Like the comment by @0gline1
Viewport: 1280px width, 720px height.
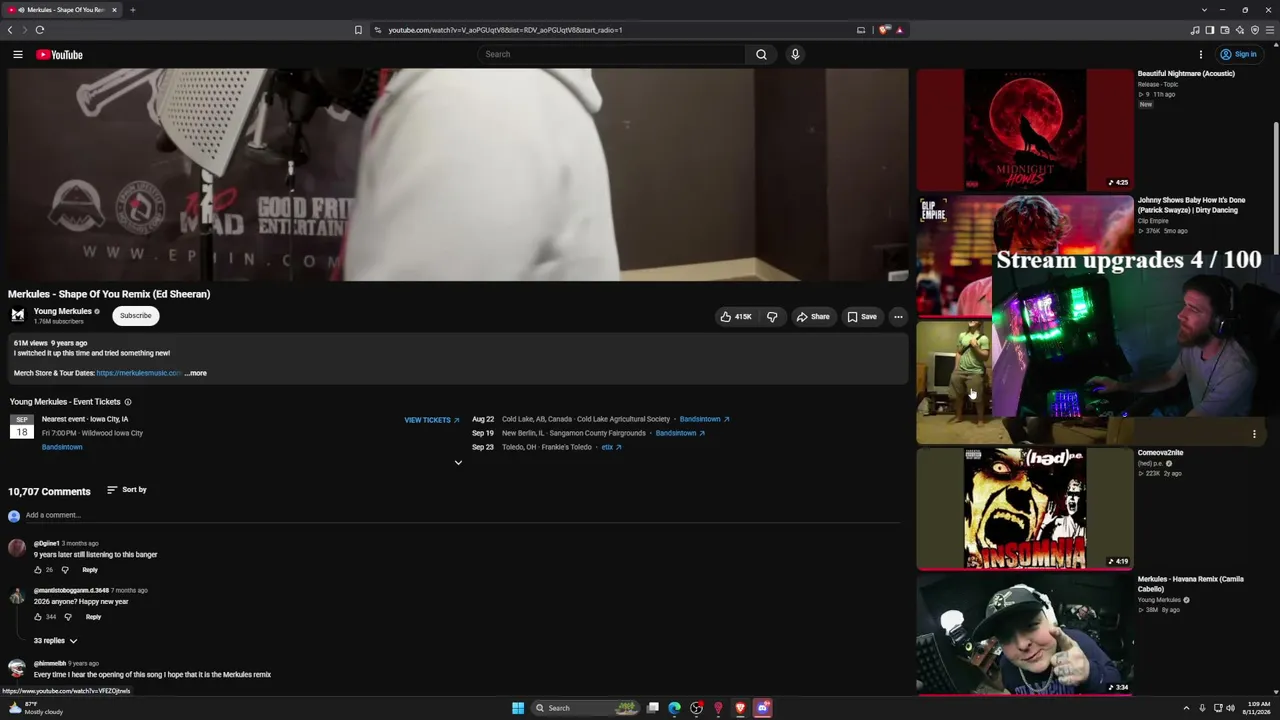[38, 570]
